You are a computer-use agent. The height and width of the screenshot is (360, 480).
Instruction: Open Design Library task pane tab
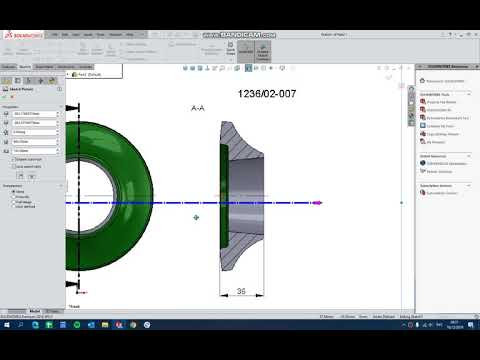[411, 96]
